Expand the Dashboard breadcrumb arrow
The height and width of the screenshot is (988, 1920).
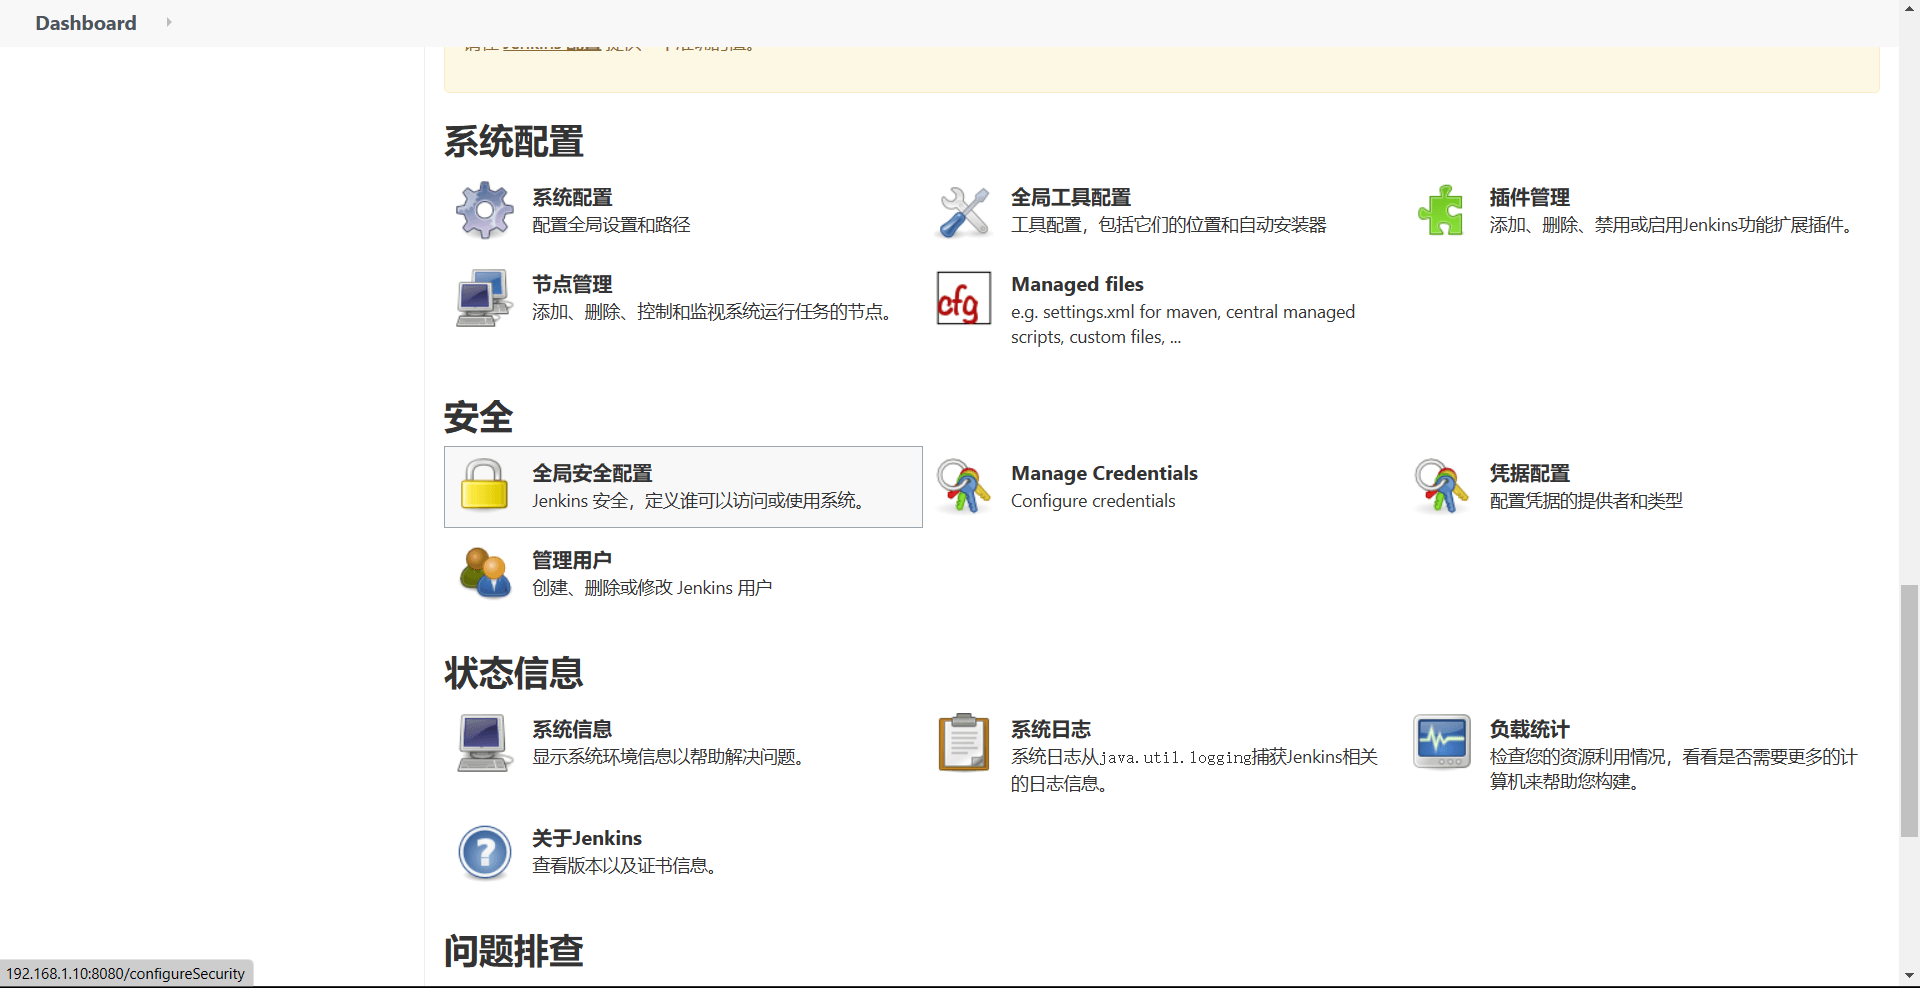[169, 22]
